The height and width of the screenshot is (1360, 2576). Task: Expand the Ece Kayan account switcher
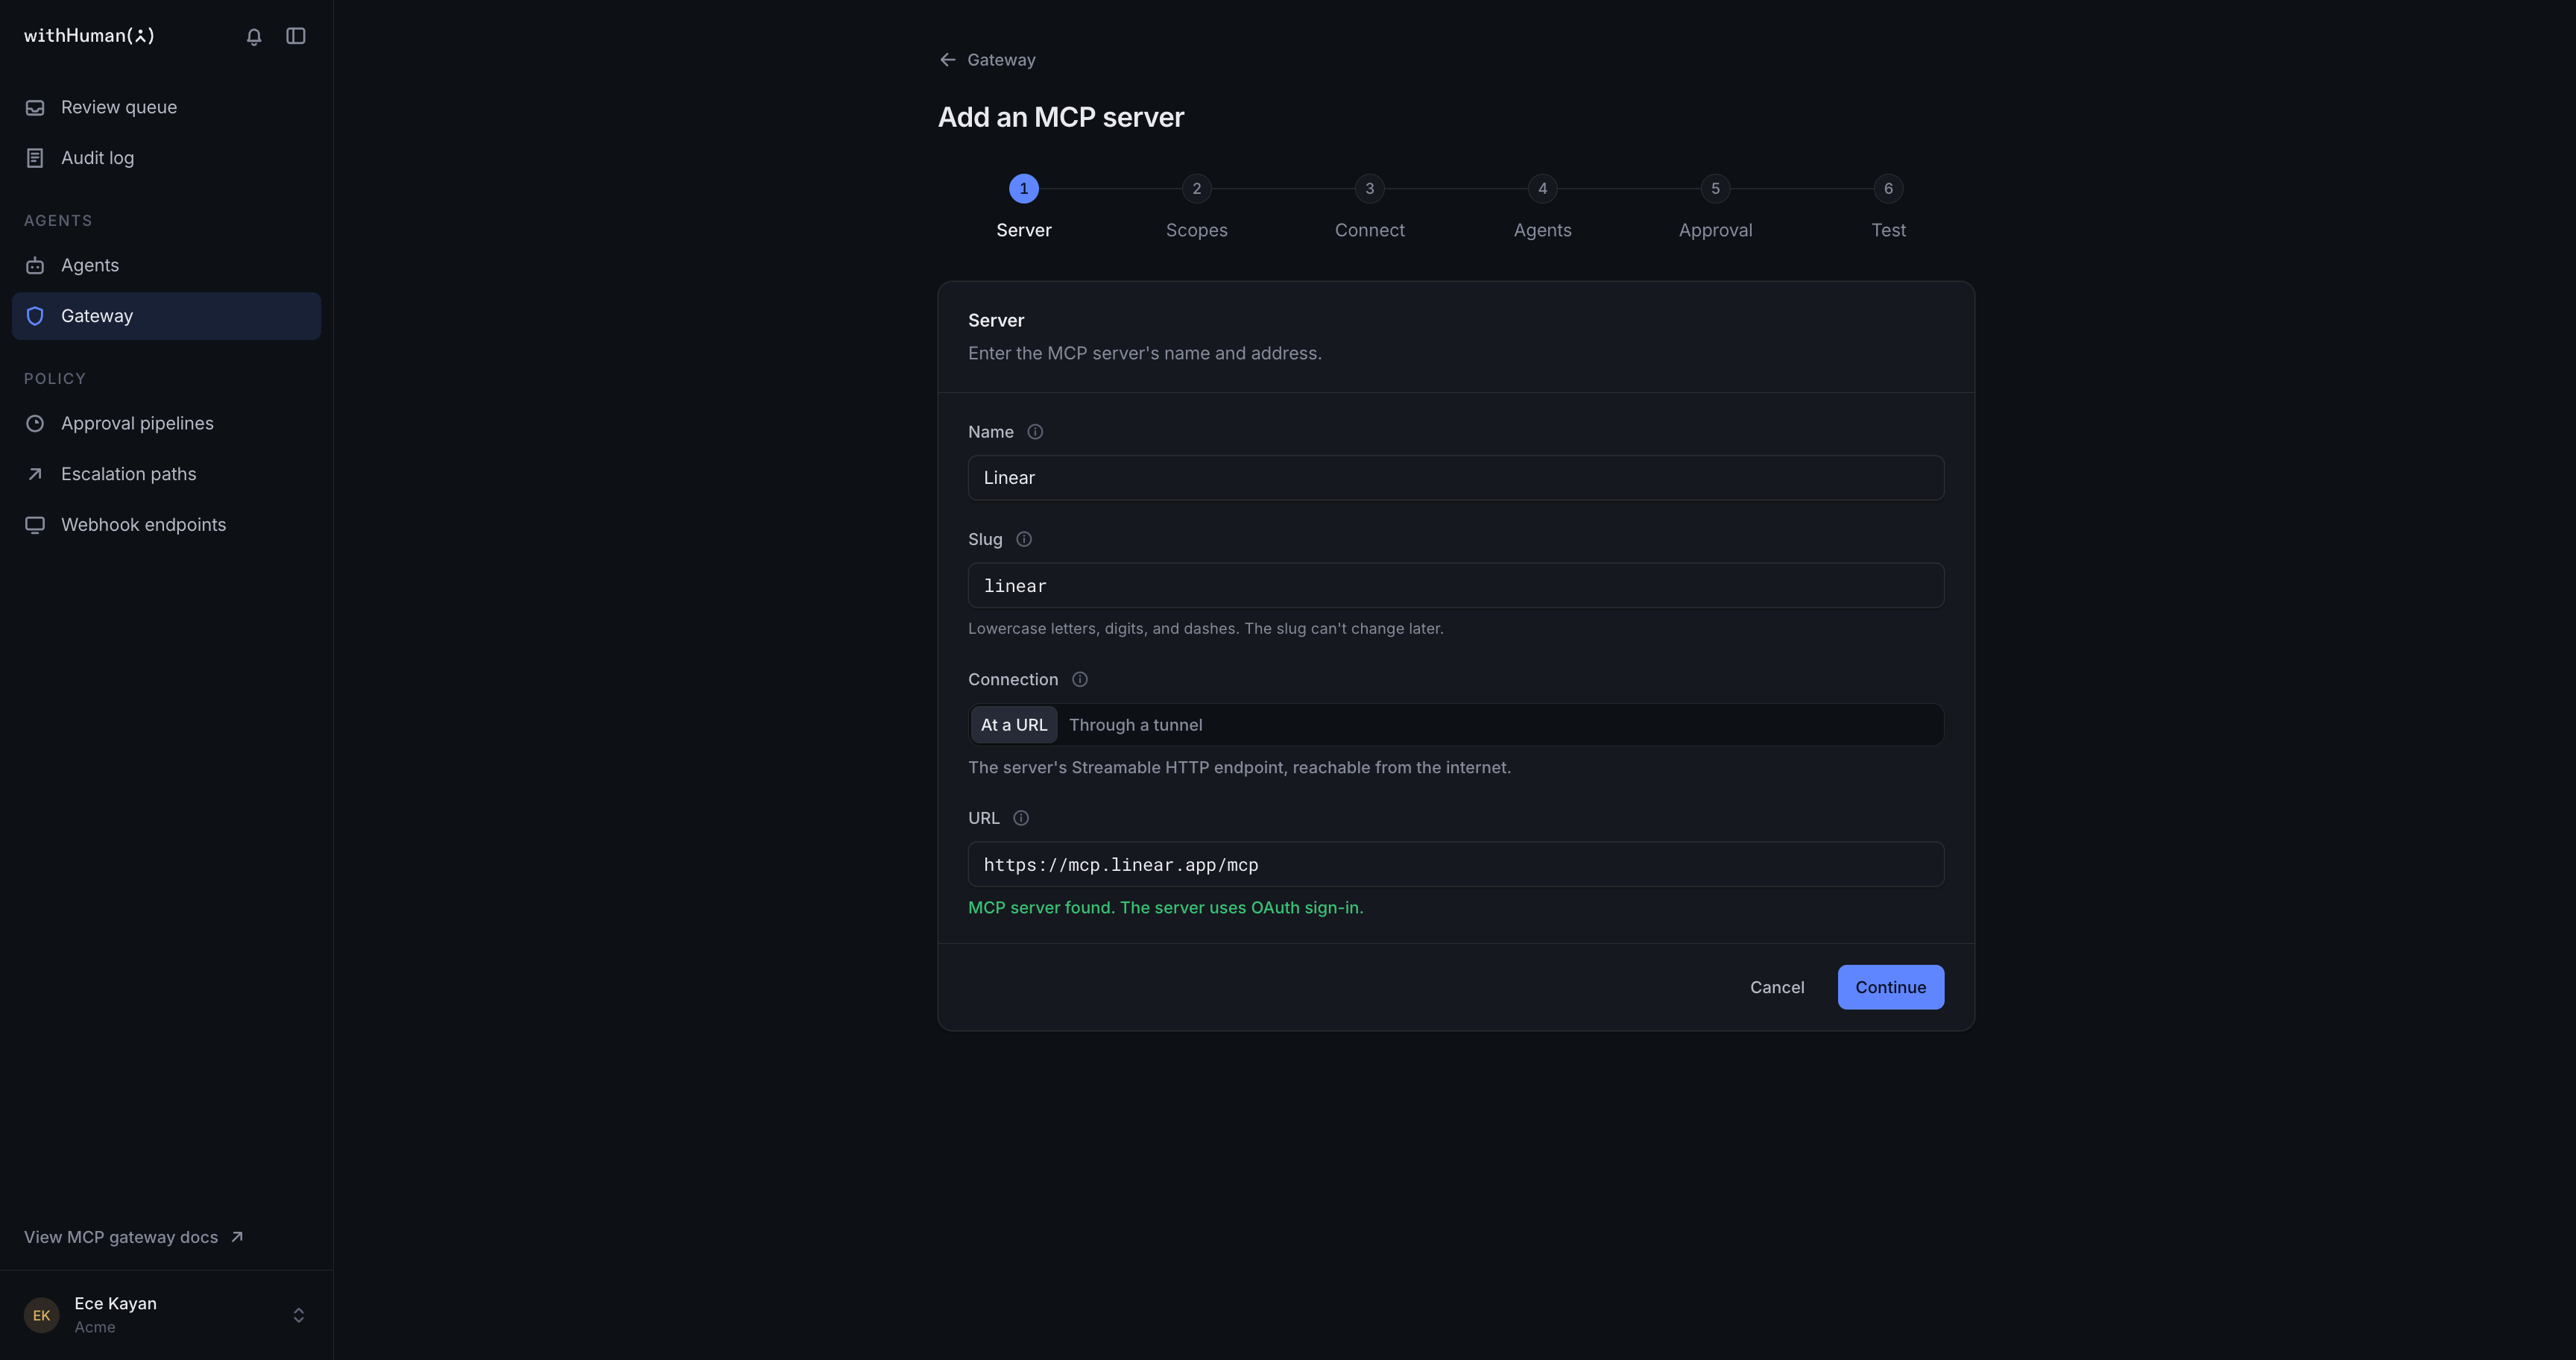click(299, 1315)
